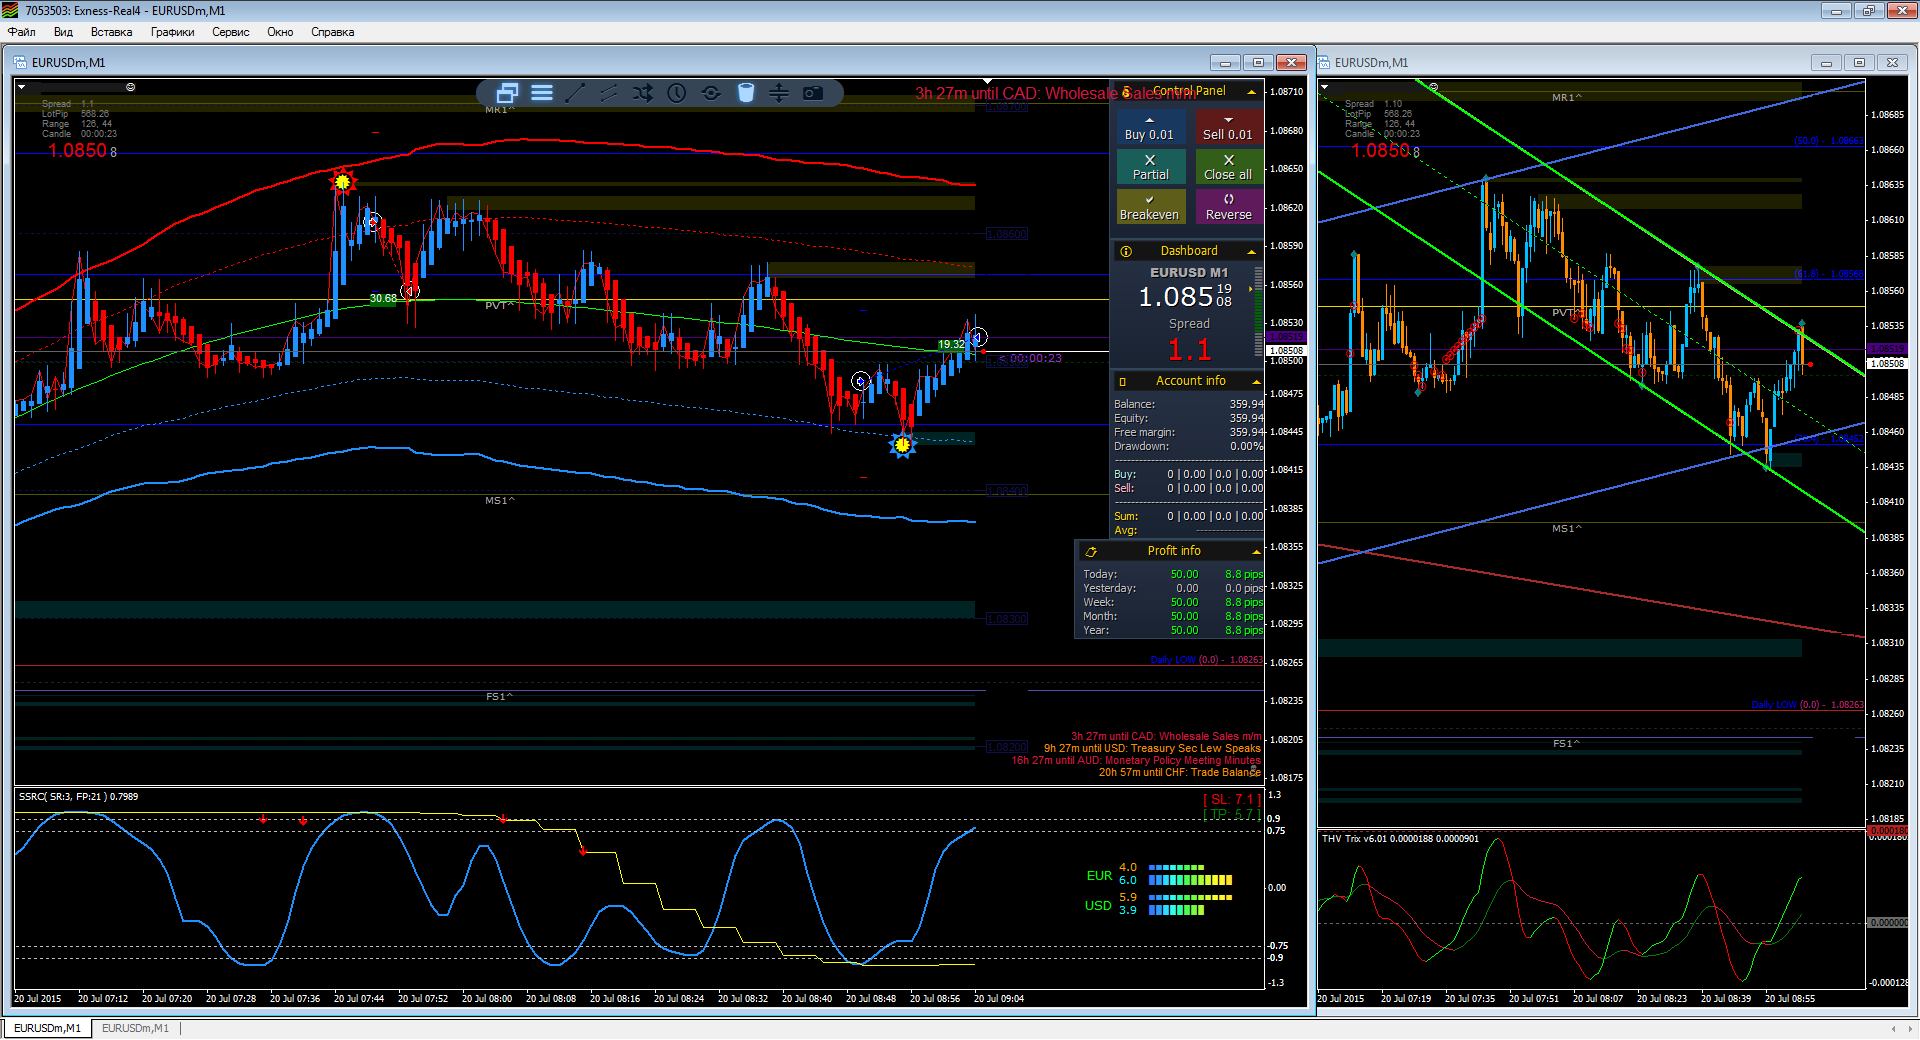Open the left chart's top-left dropdown arrow
1920x1040 pixels.
pyautogui.click(x=21, y=87)
